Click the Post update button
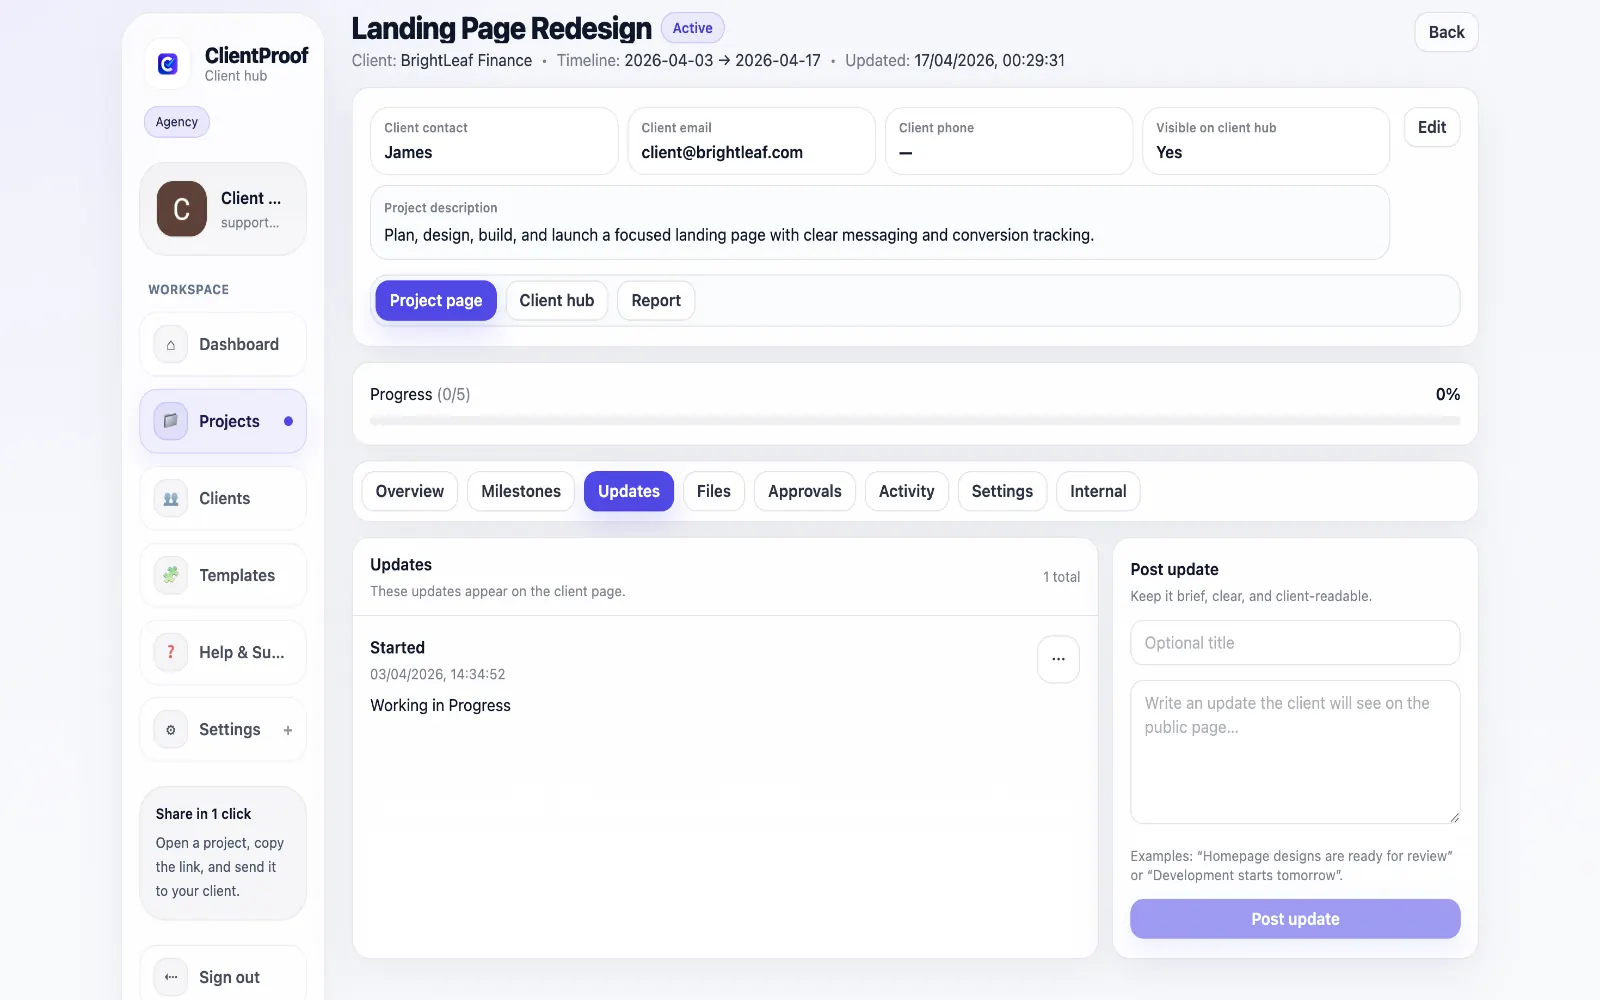This screenshot has height=1000, width=1600. coord(1295,919)
